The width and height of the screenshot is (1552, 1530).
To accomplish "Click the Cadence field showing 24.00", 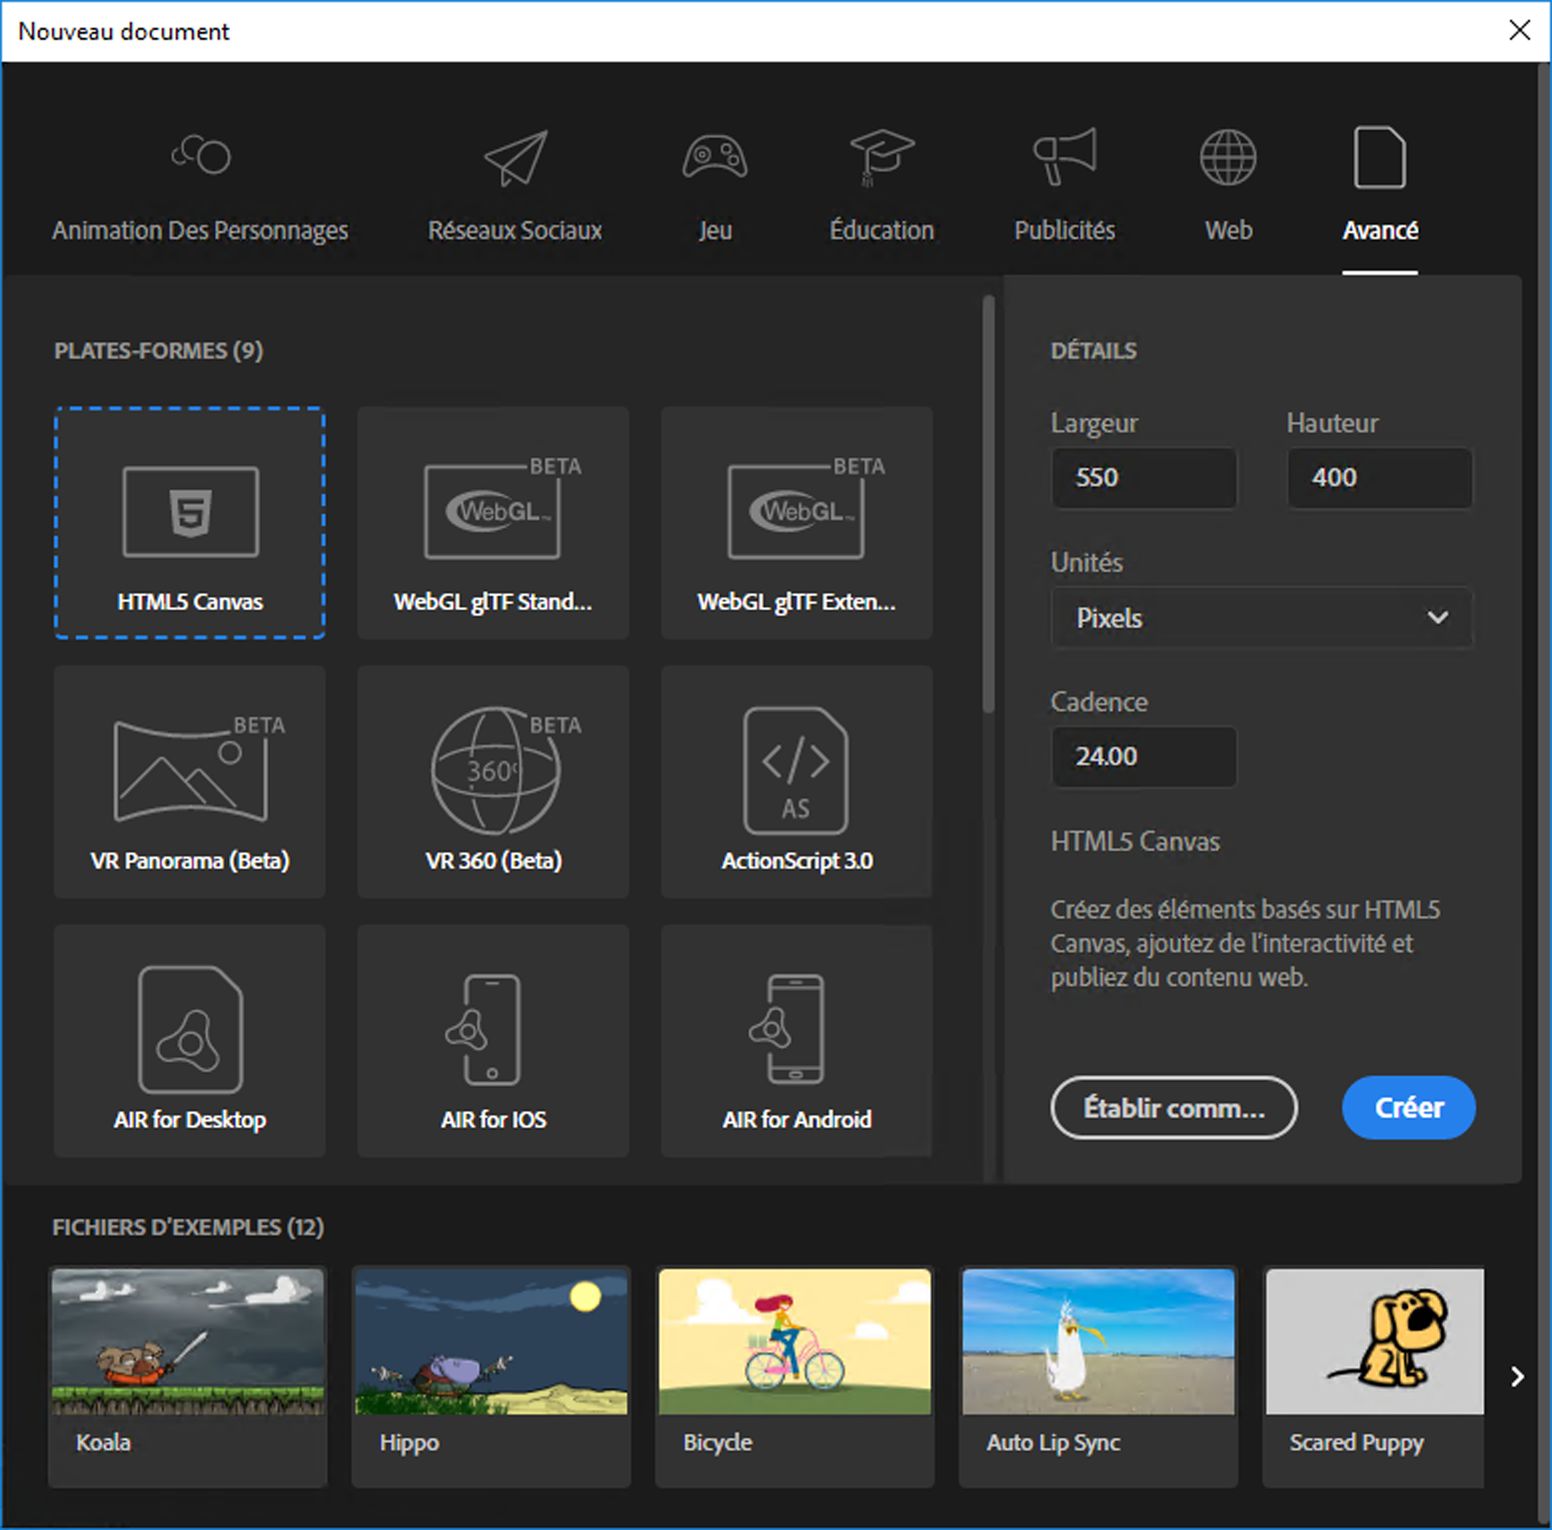I will tap(1144, 756).
